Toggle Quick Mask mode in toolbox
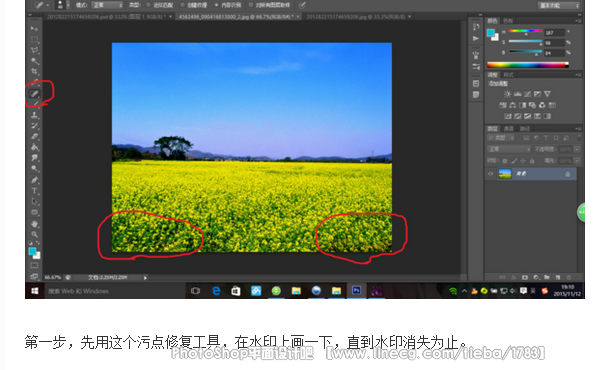Viewport: 595px width, 370px height. (x=34, y=265)
